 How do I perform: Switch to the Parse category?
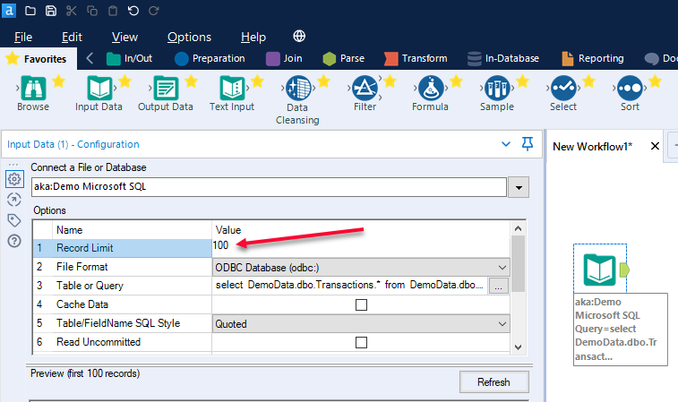point(344,58)
